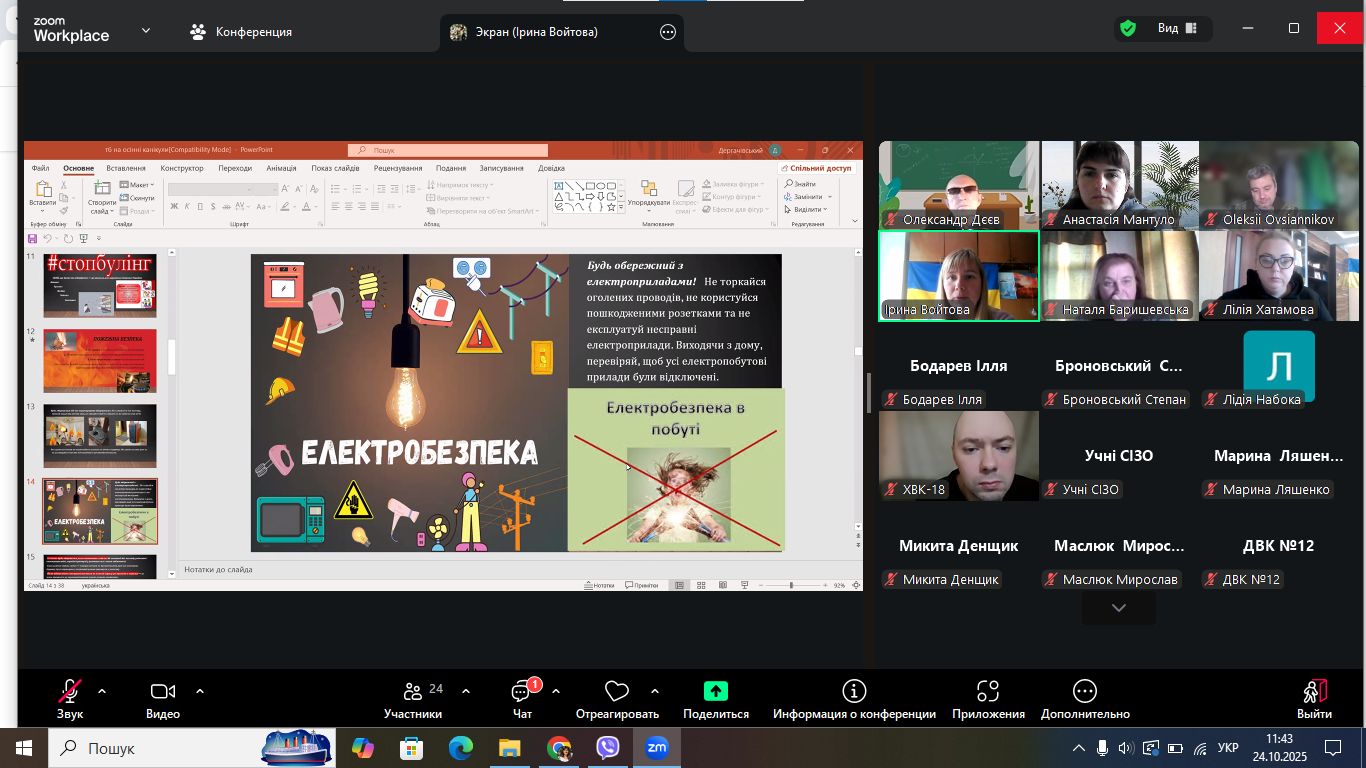Expand audio options arrow beside Звук

pos(101,691)
